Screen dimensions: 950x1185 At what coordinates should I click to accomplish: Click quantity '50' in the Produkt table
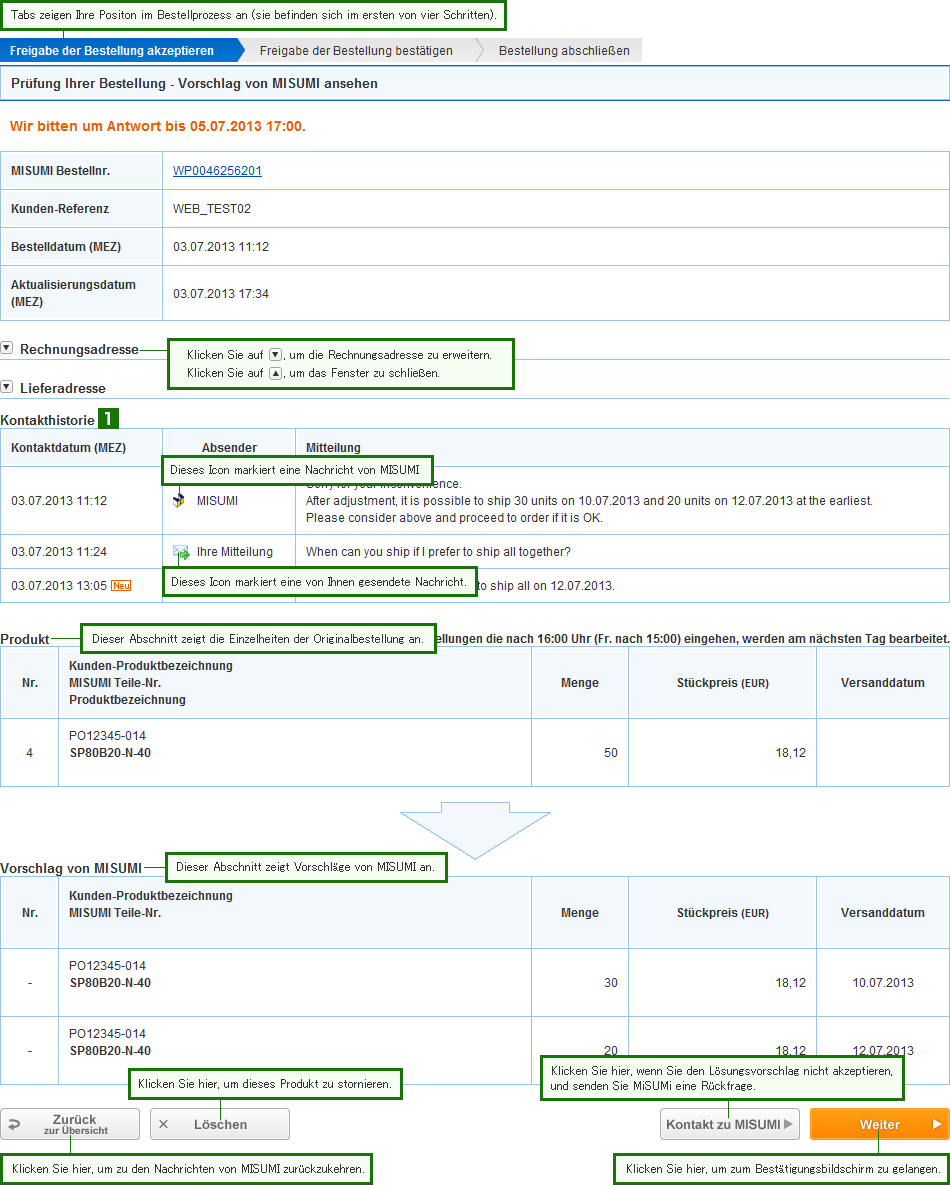(611, 753)
